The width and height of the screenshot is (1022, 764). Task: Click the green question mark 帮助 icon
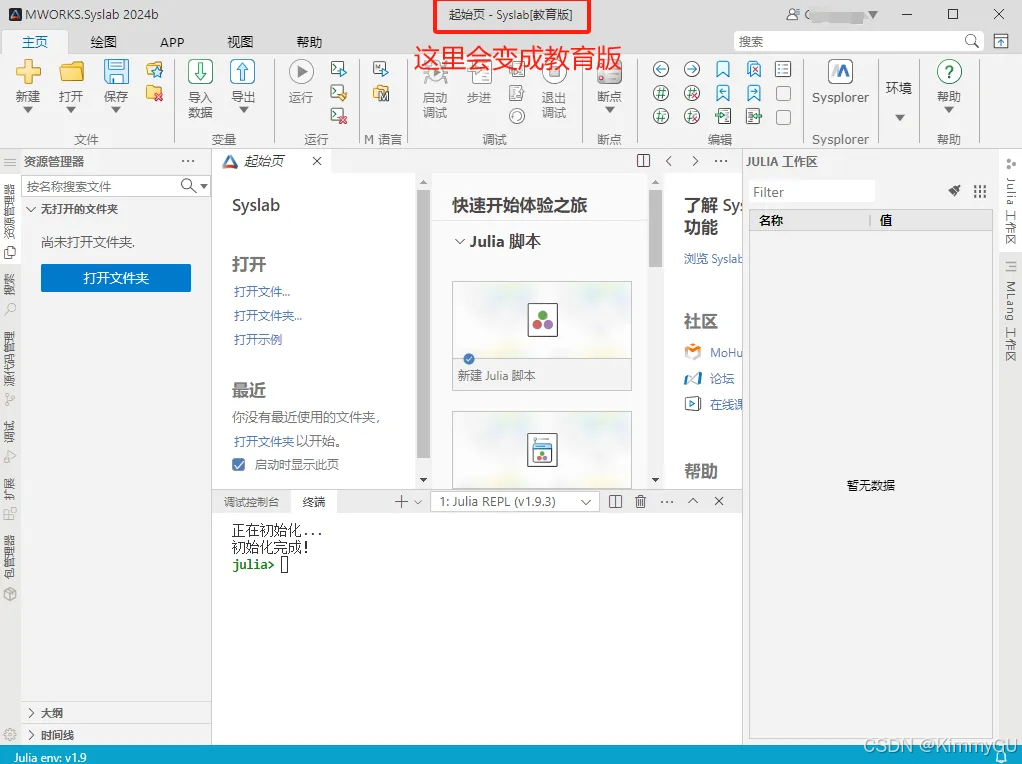pyautogui.click(x=949, y=72)
